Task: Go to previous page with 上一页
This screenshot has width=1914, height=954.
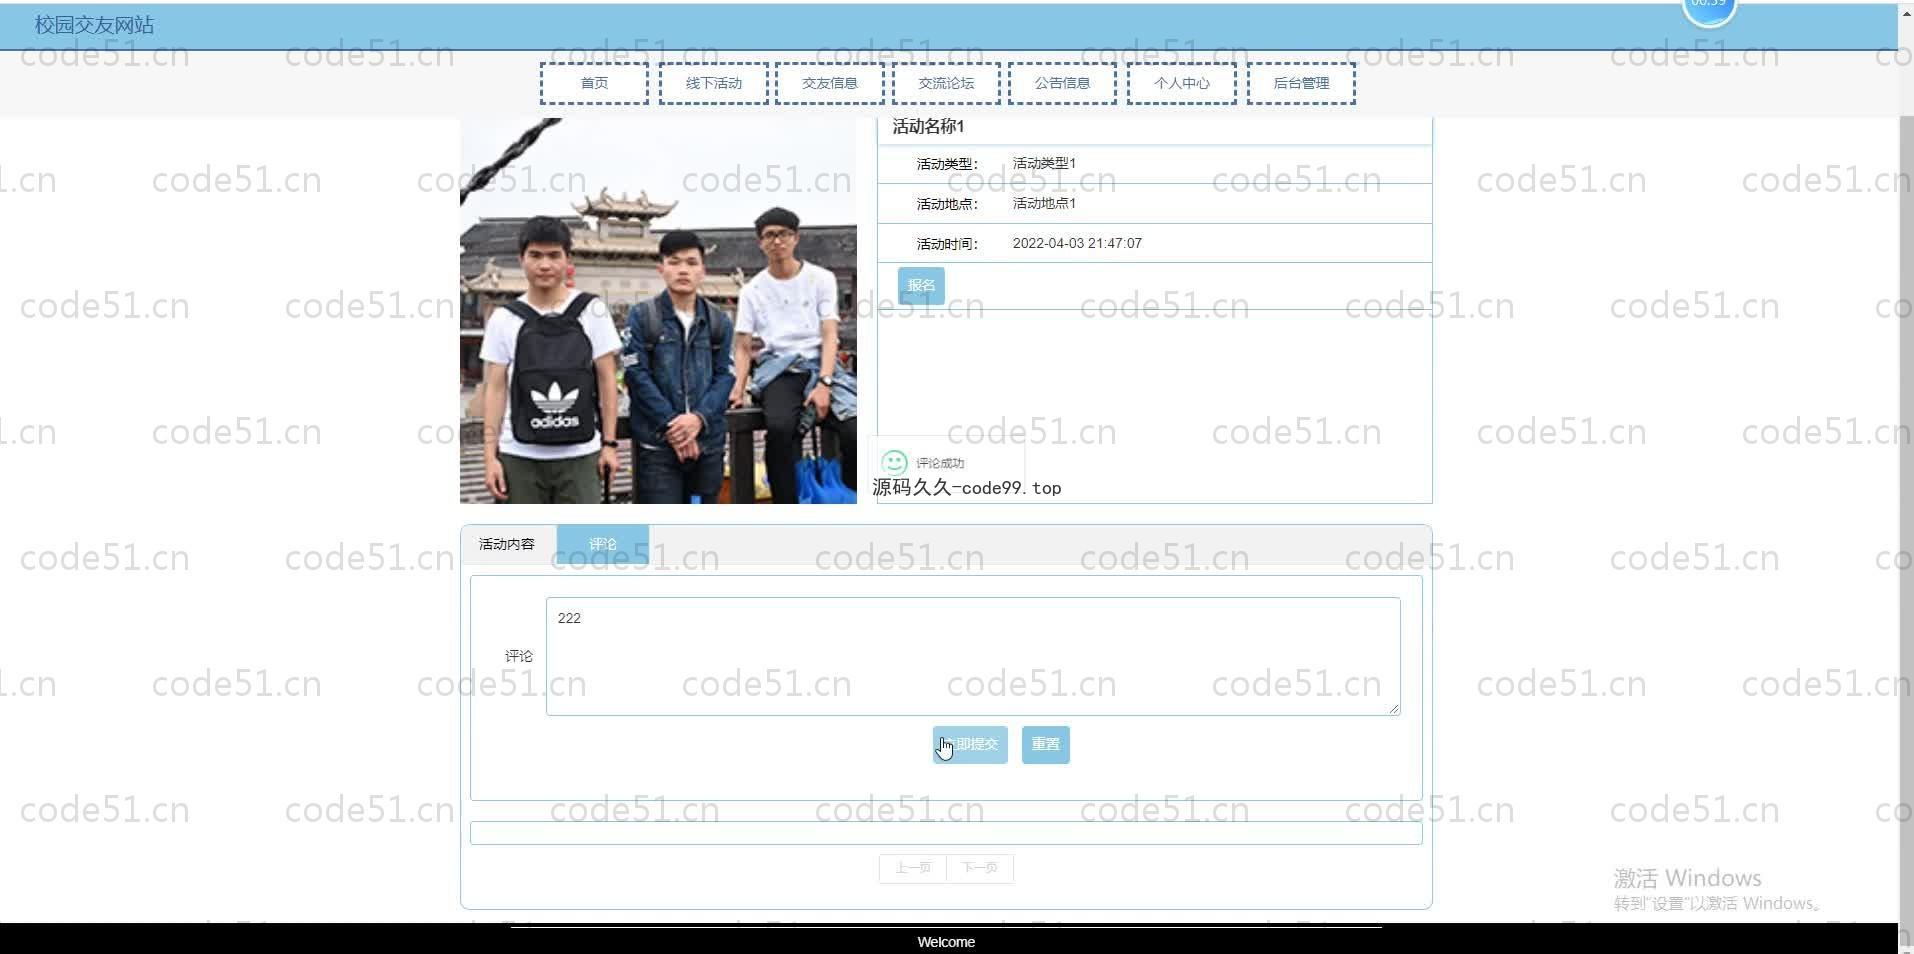Action: (x=912, y=868)
